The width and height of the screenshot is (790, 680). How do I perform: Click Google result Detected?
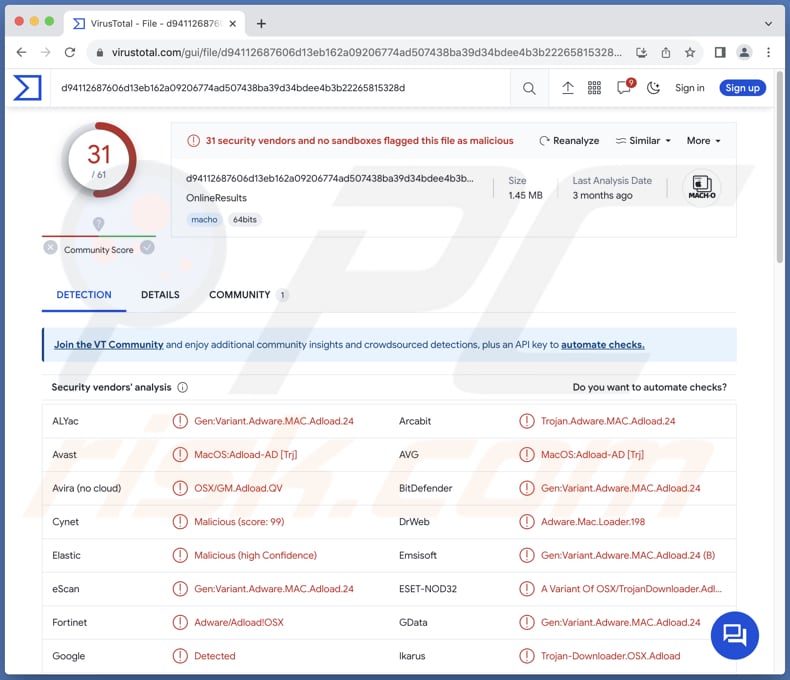[x=215, y=656]
